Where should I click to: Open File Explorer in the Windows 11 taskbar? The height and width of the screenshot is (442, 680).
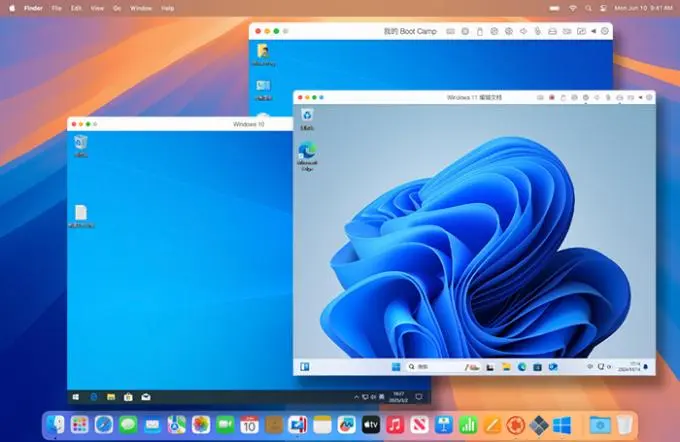click(506, 367)
